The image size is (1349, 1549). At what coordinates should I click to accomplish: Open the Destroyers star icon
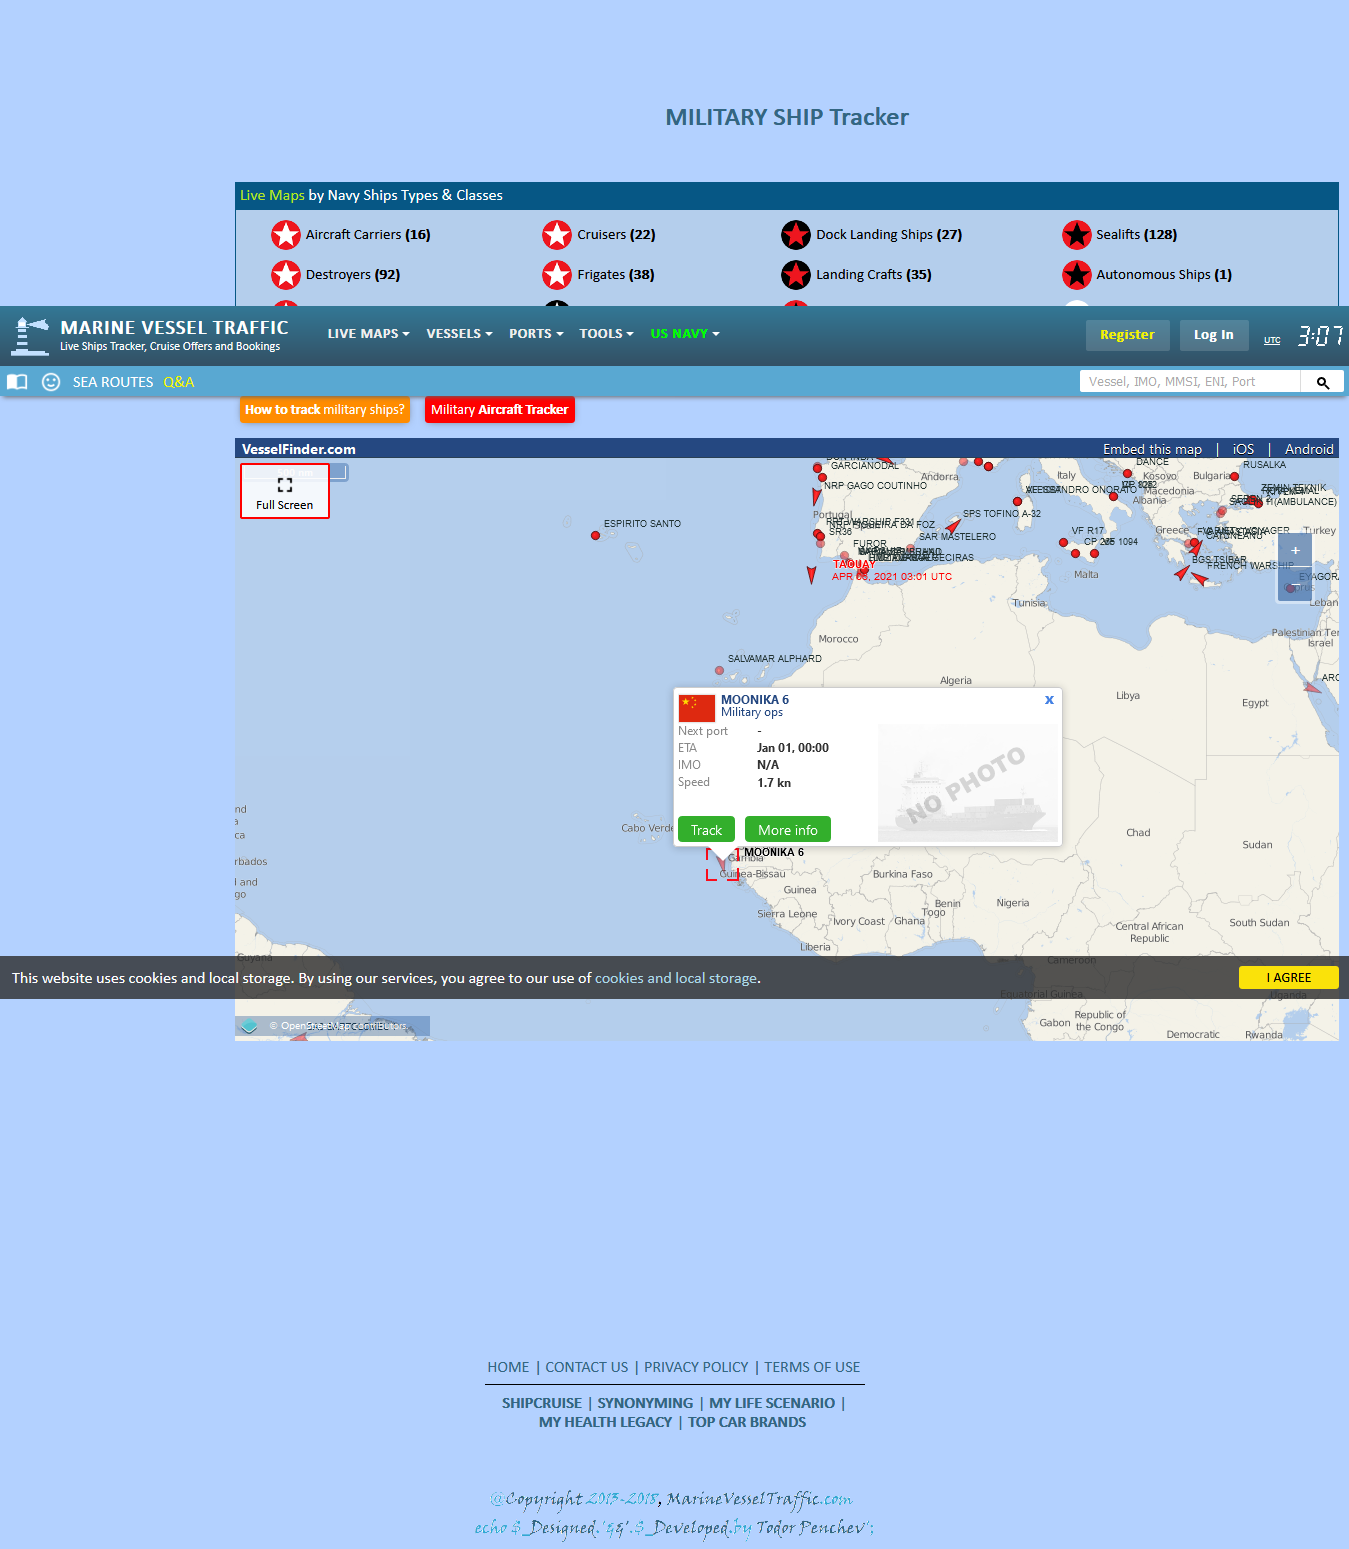click(x=286, y=275)
